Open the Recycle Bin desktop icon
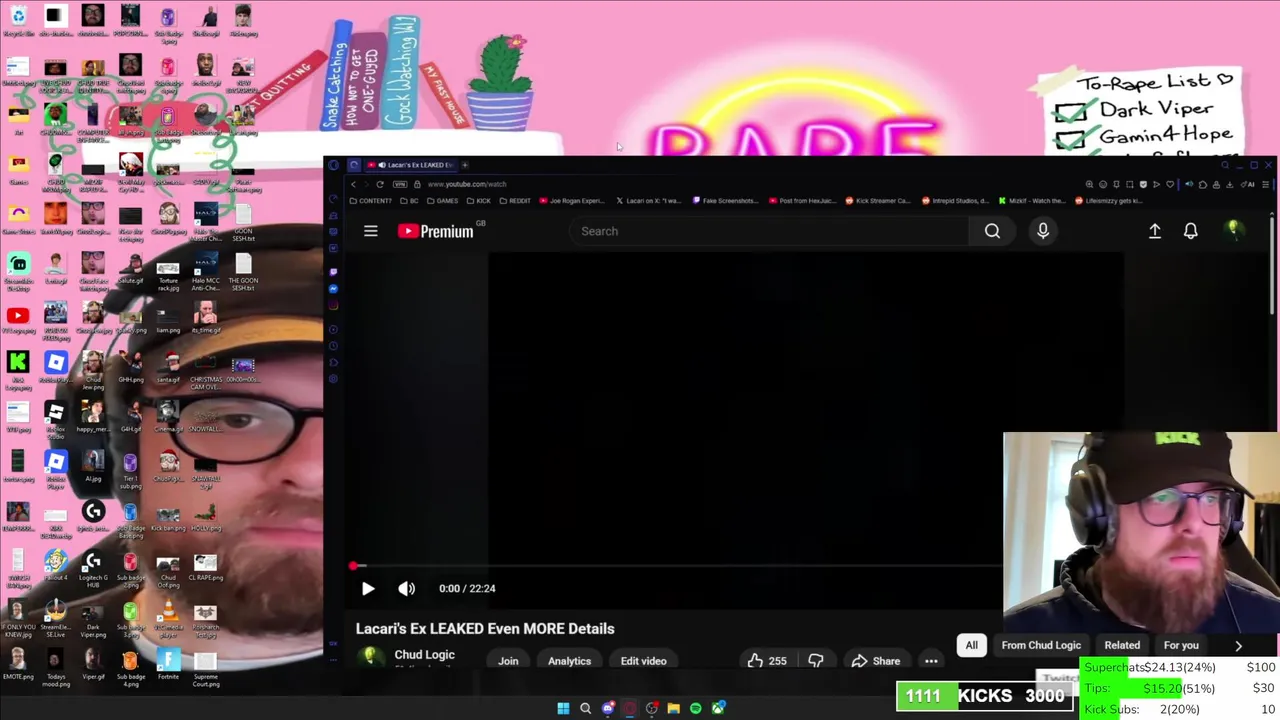Viewport: 1280px width, 720px height. coord(18,20)
